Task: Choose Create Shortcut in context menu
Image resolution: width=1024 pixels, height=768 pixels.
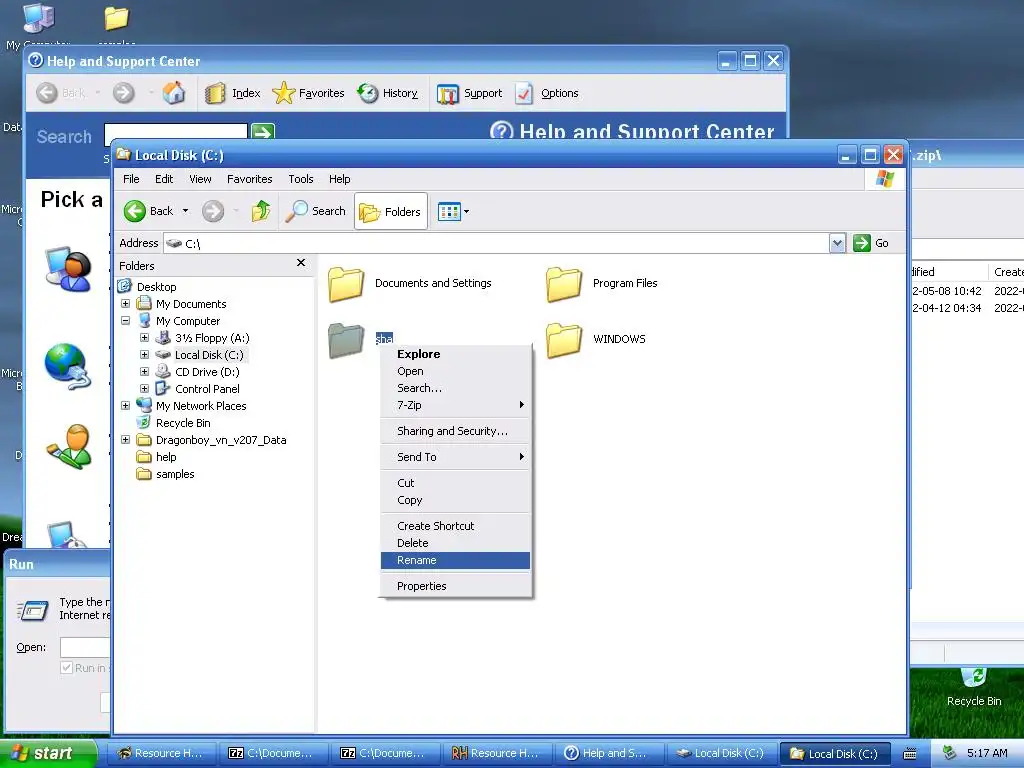Action: point(455,526)
